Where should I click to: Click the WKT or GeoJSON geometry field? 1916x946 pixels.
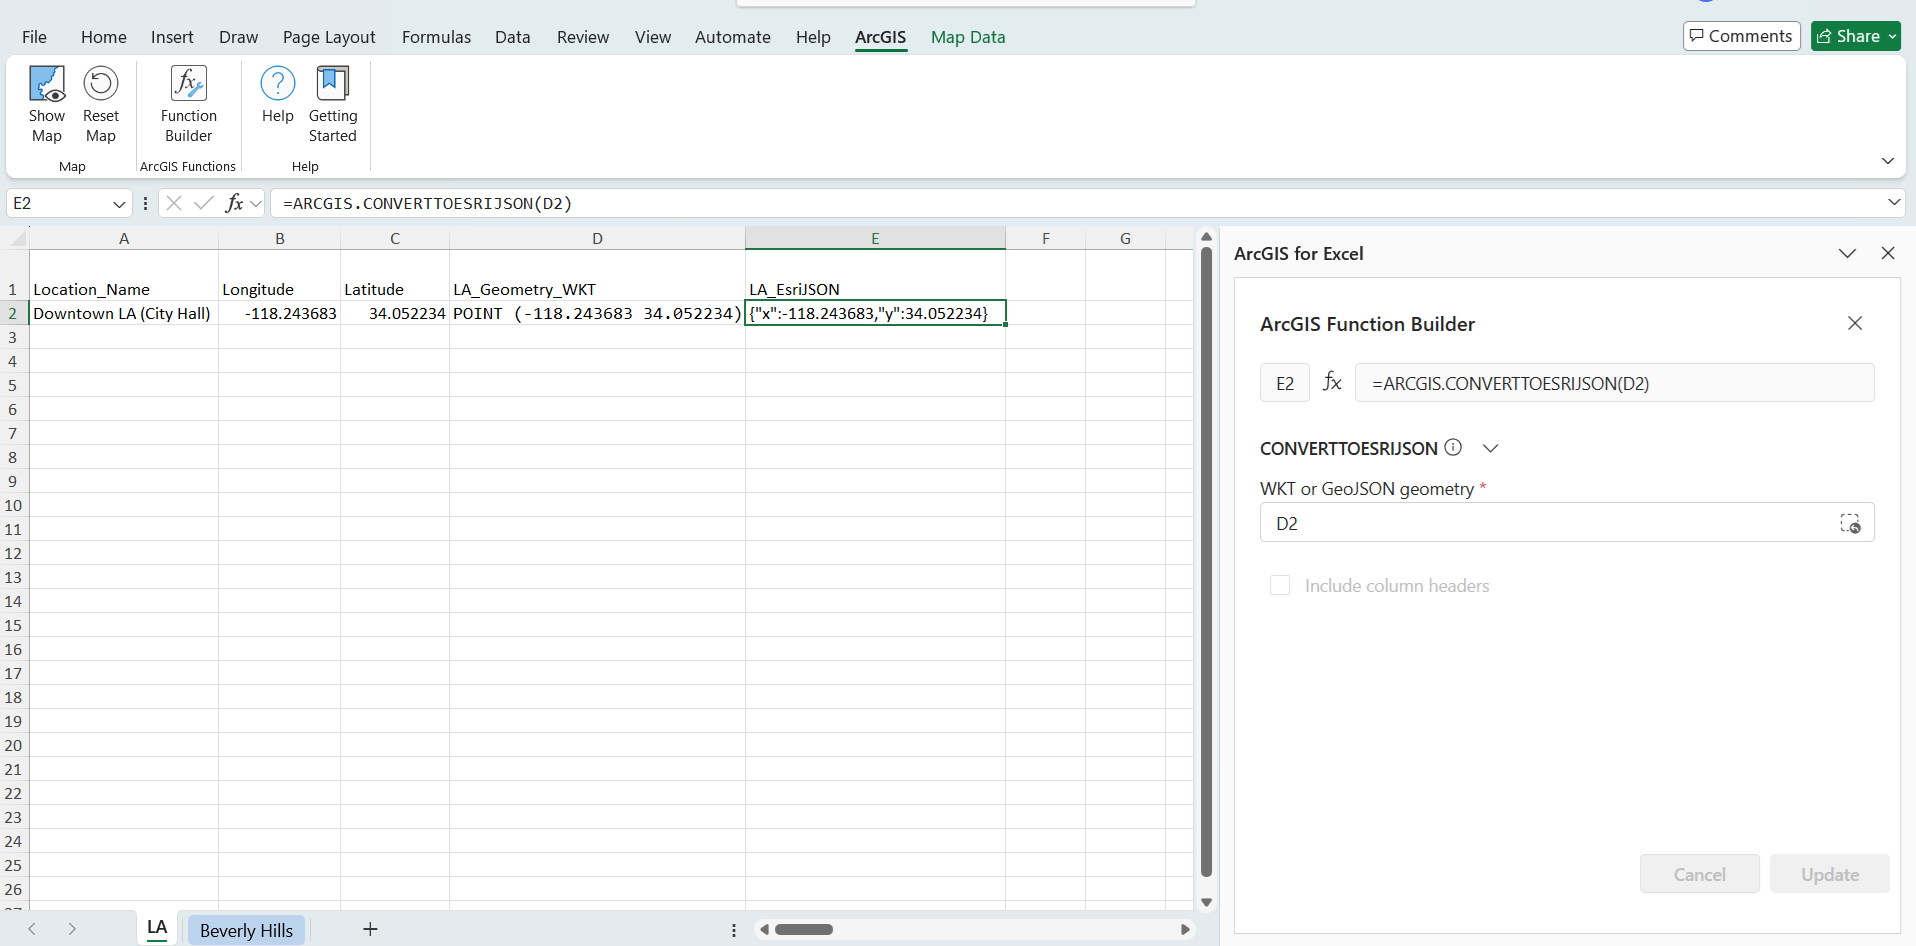point(1567,523)
